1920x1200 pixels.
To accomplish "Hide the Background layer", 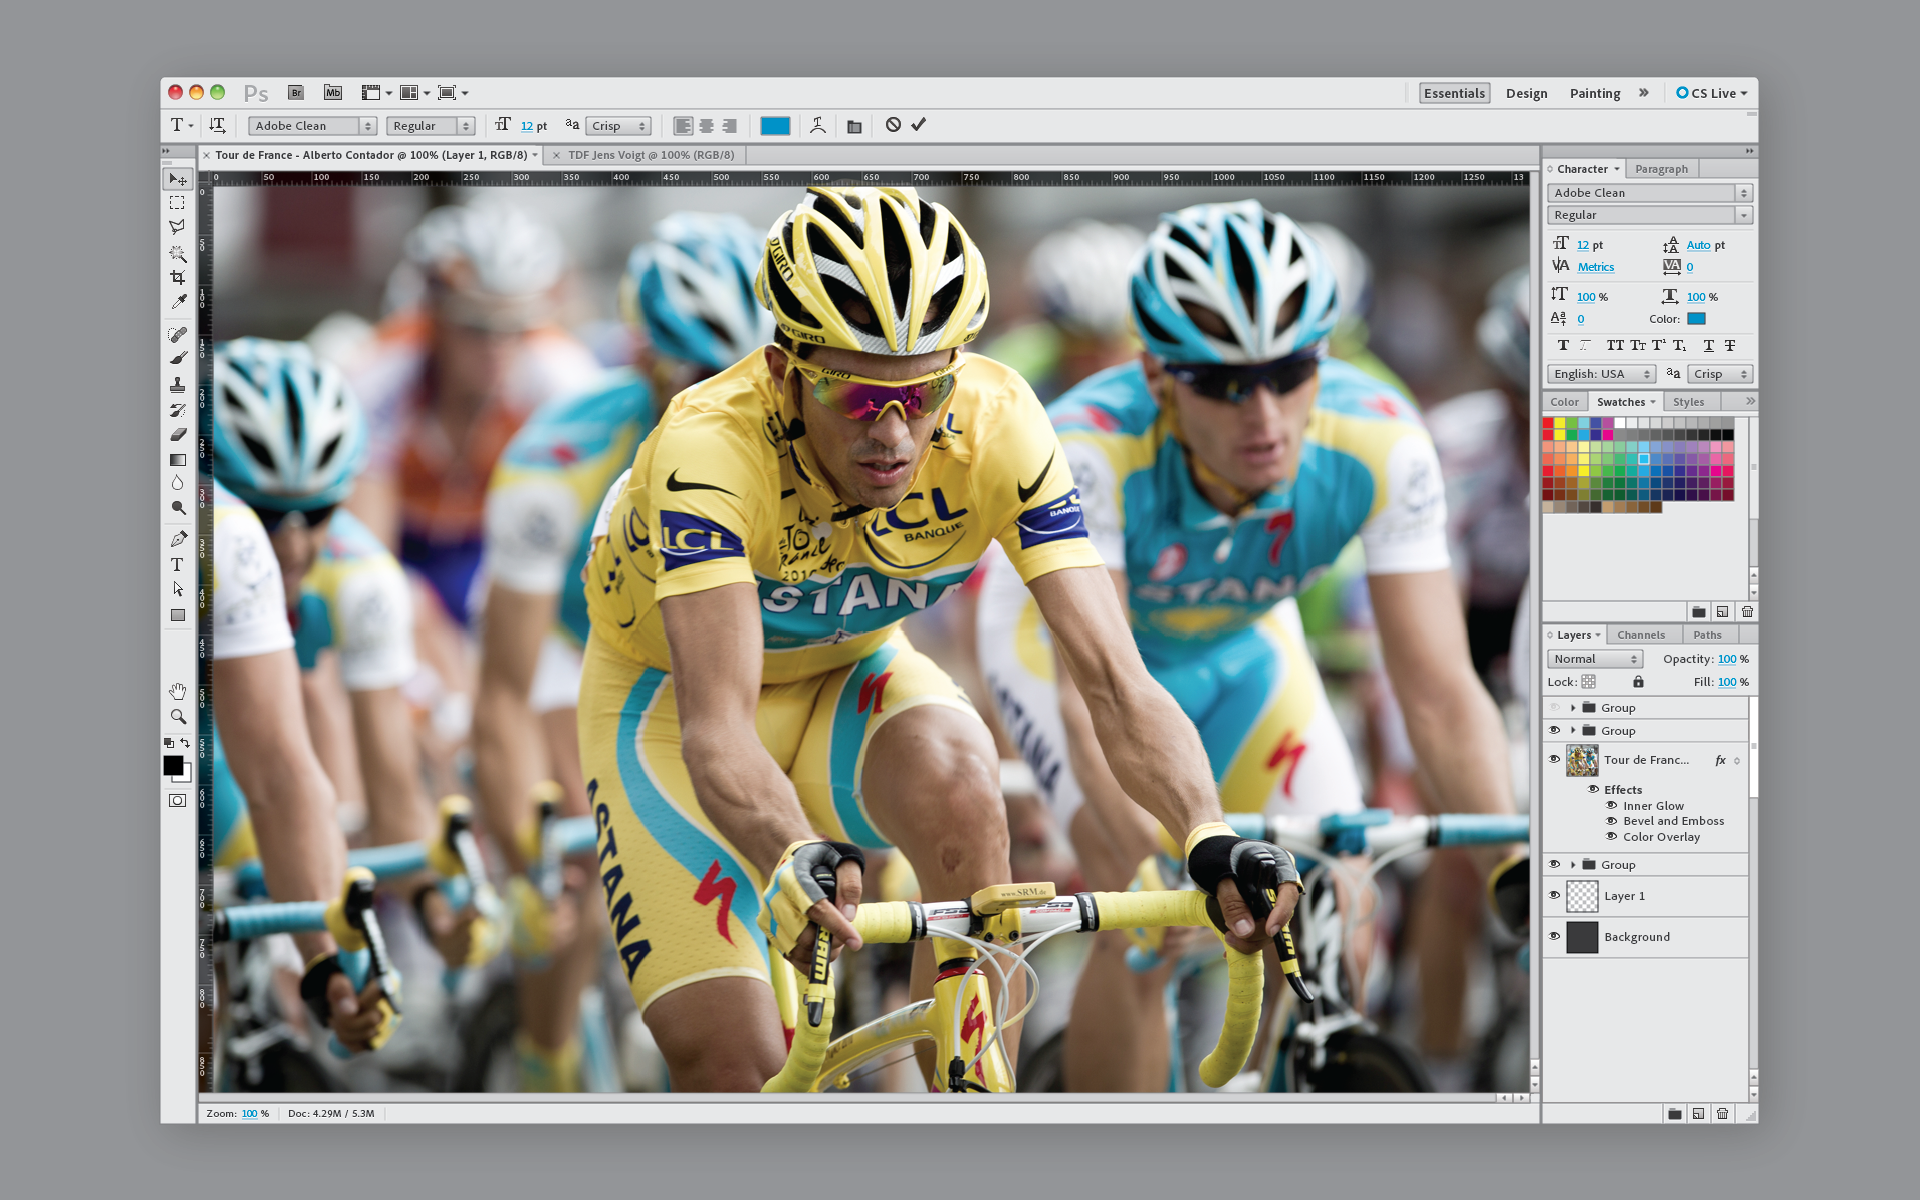I will click(1554, 937).
